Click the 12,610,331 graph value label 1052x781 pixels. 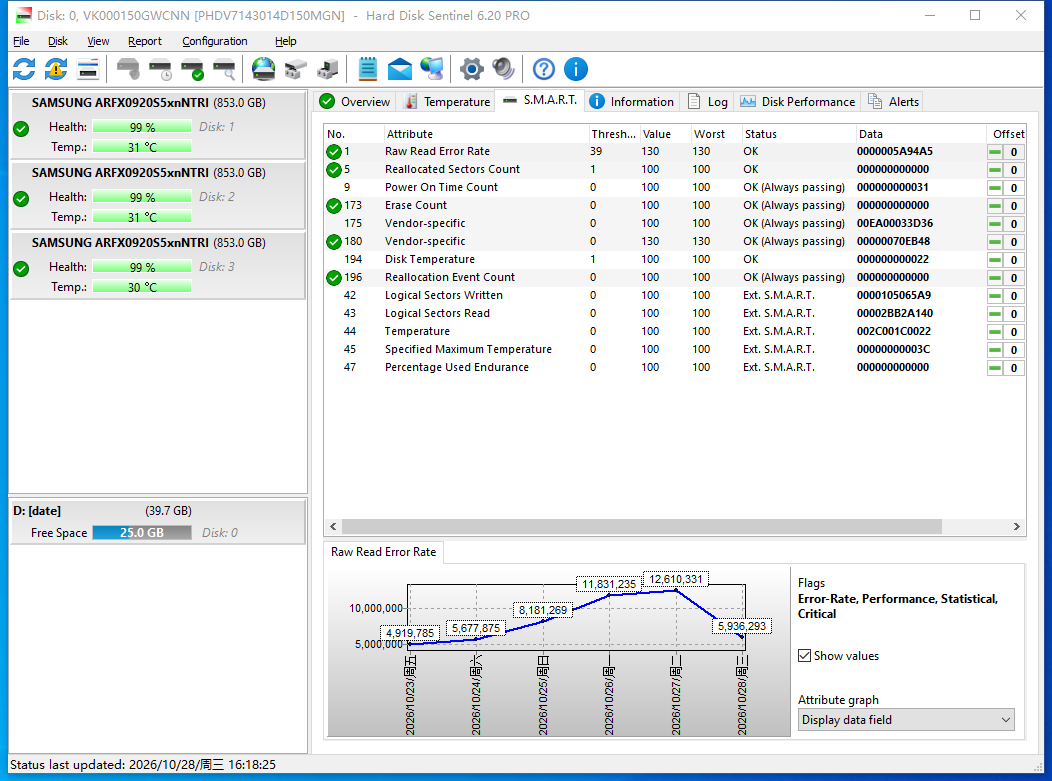[676, 579]
